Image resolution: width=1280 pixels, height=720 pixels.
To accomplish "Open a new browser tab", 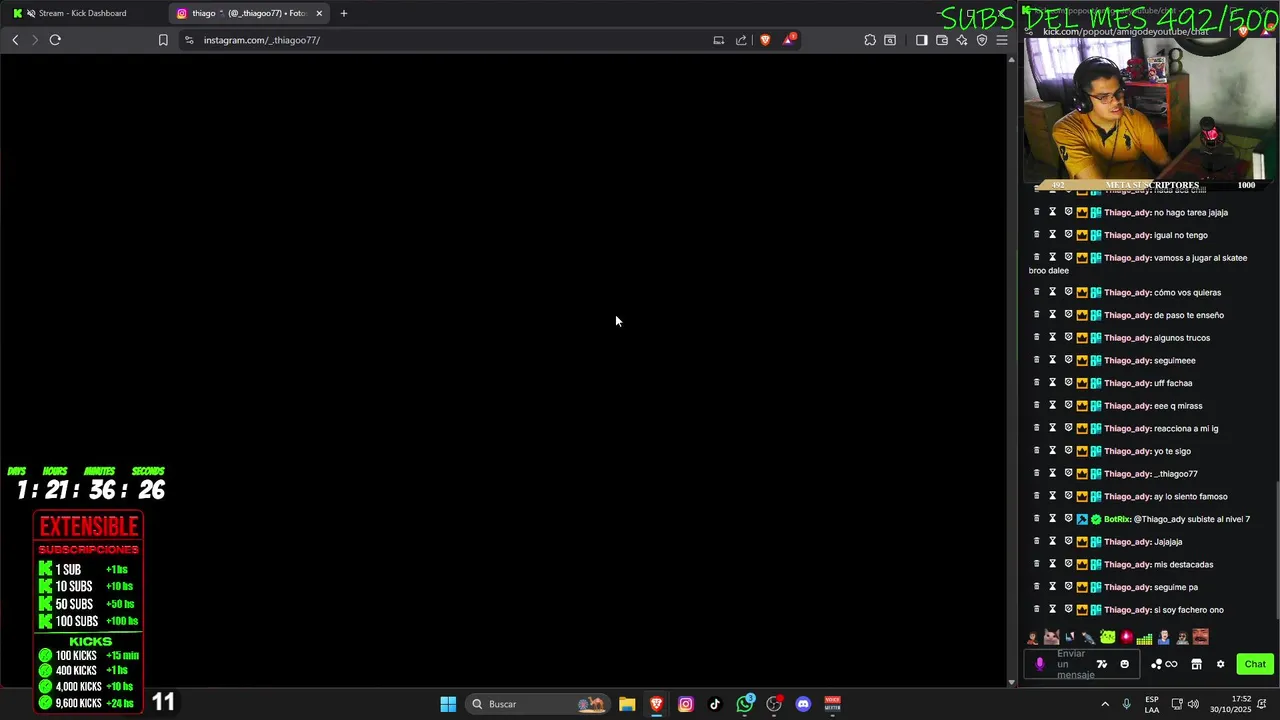I will (x=344, y=13).
